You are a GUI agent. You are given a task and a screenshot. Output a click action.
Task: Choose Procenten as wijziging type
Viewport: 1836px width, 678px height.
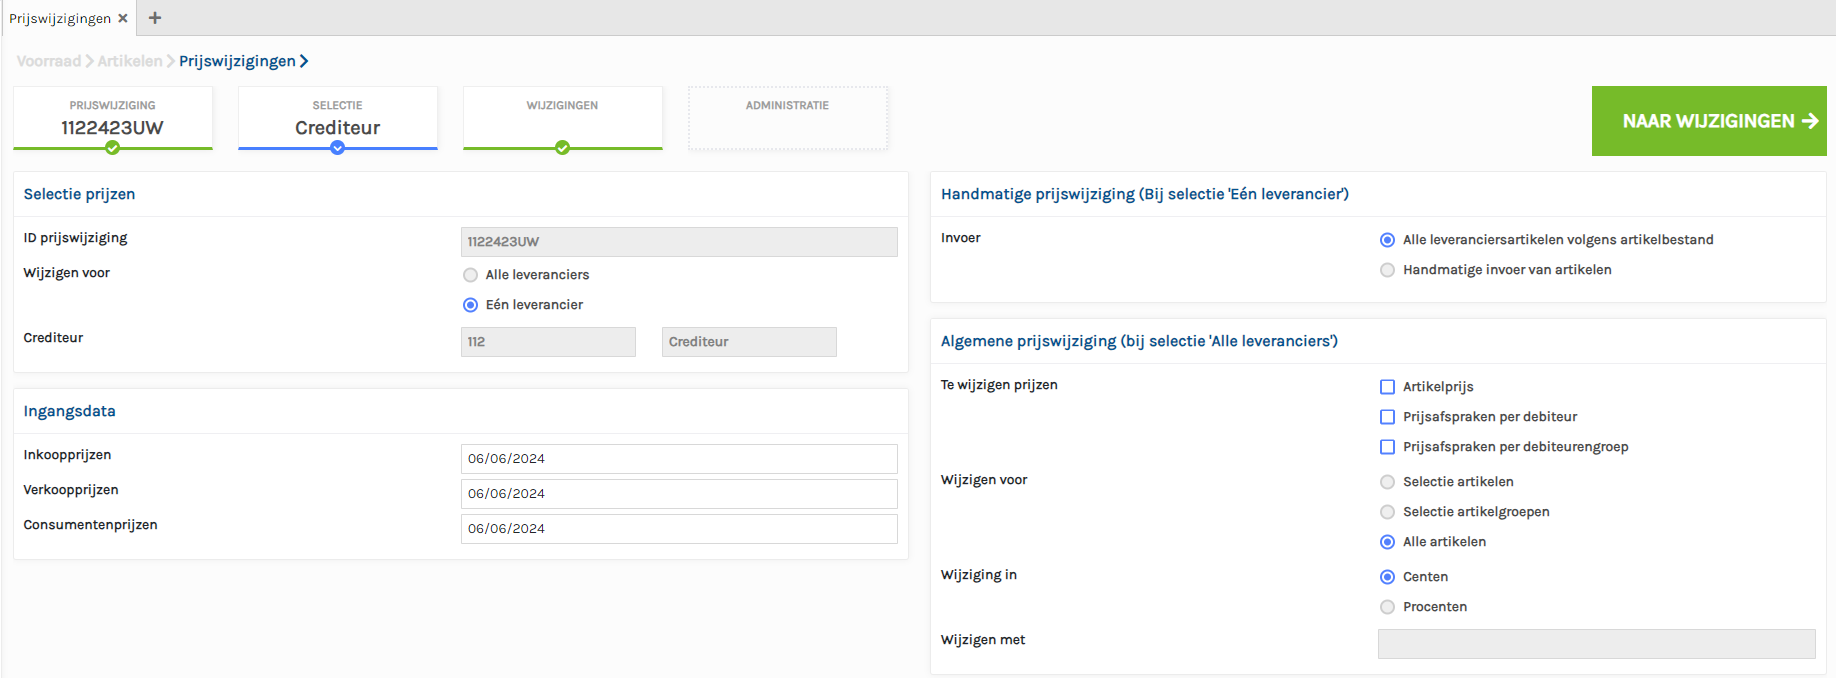point(1387,607)
